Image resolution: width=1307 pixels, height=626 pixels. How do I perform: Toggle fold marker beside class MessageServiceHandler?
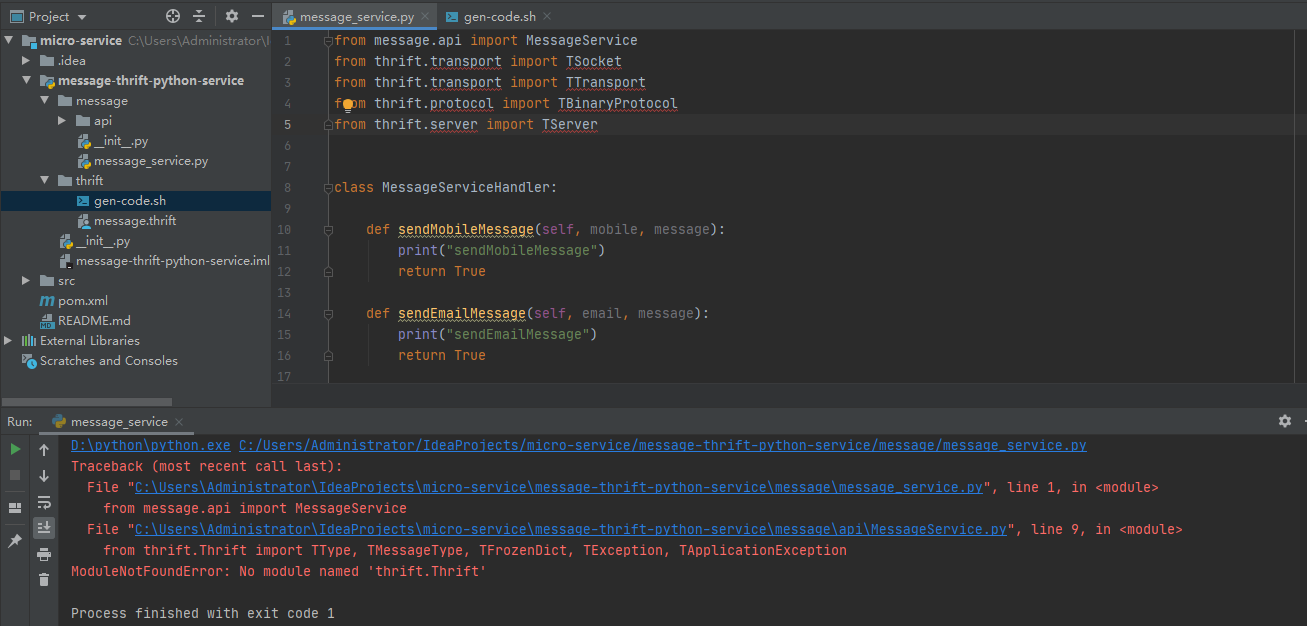tap(327, 187)
